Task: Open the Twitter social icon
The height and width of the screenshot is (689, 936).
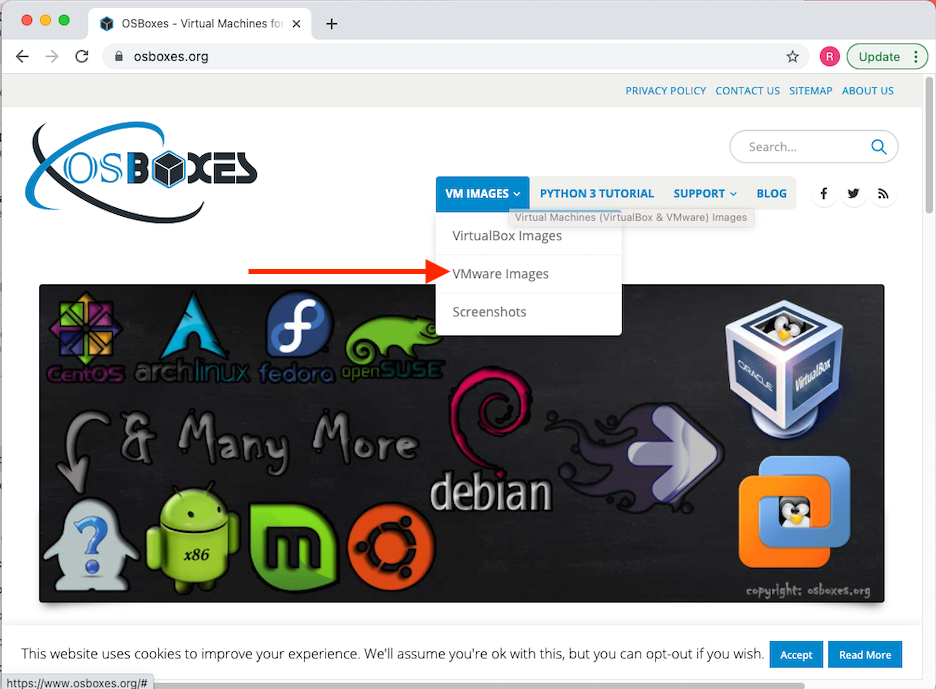Action: [853, 194]
